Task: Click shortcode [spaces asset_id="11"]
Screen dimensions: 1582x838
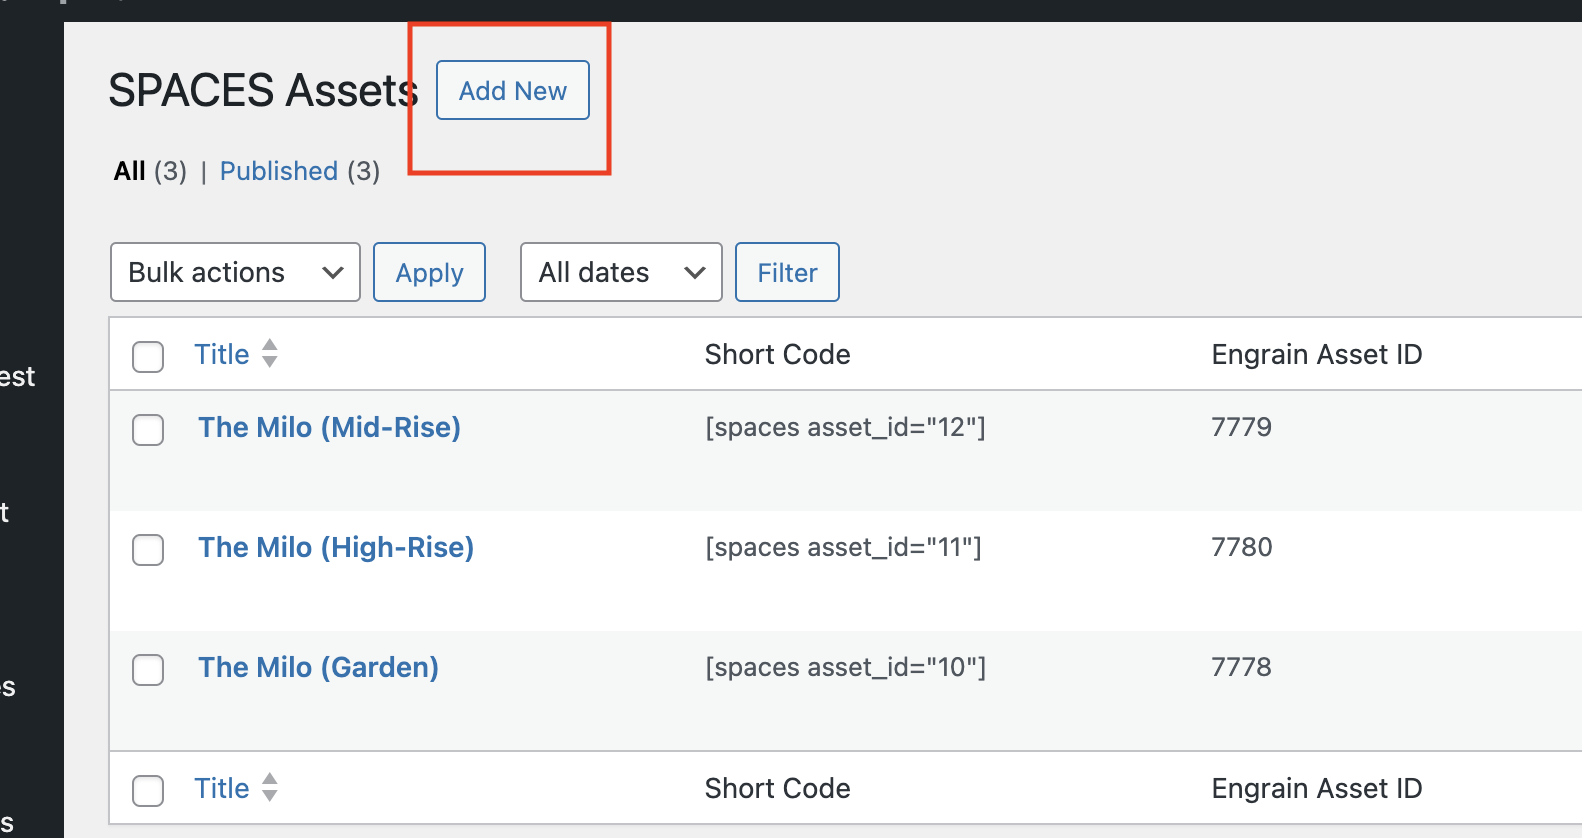Action: [843, 547]
